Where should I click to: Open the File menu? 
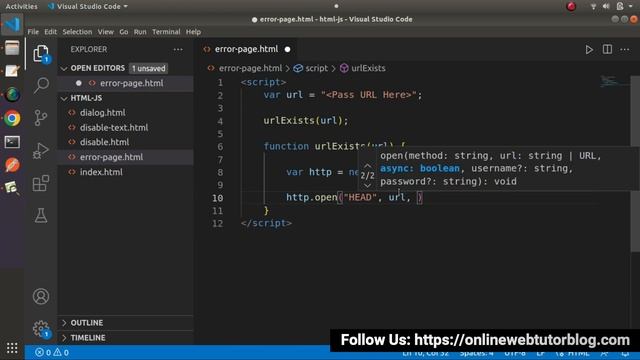(x=33, y=32)
